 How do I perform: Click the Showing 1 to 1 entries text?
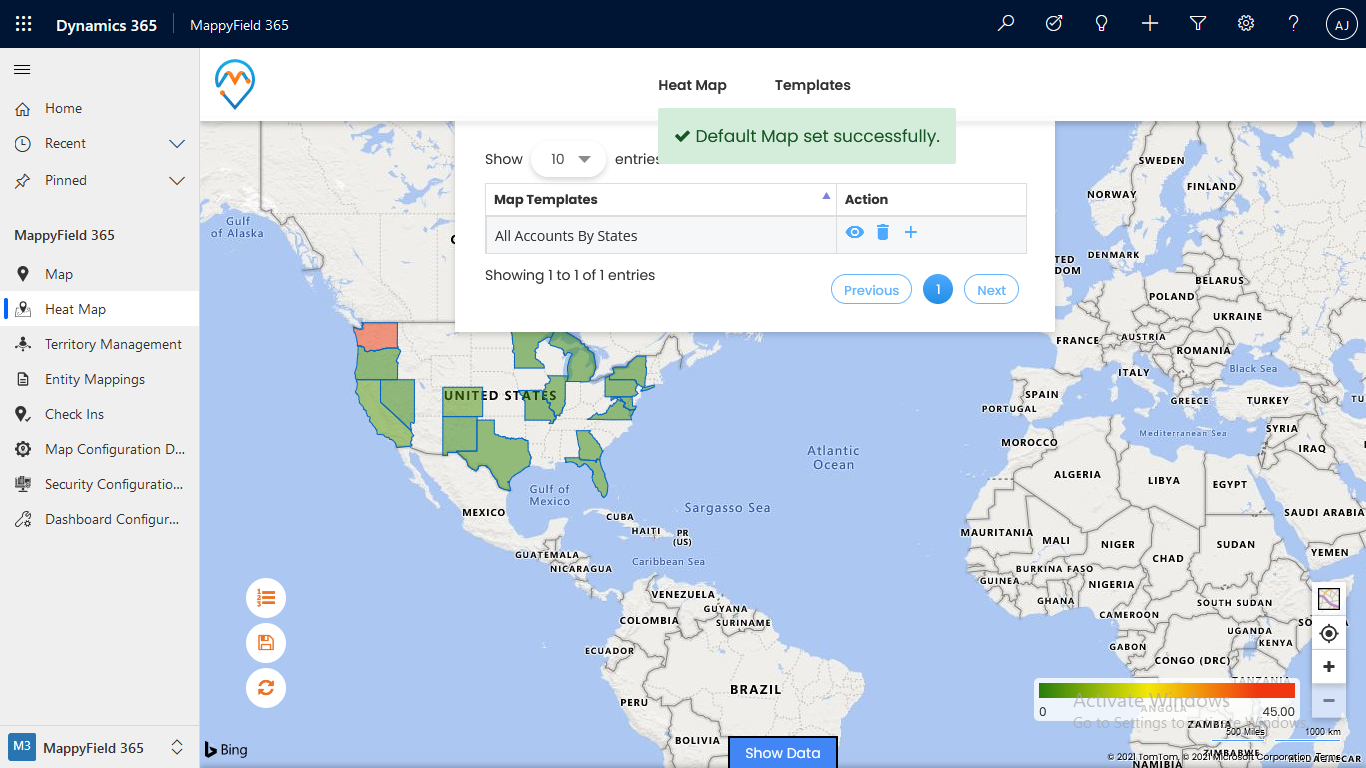click(570, 275)
